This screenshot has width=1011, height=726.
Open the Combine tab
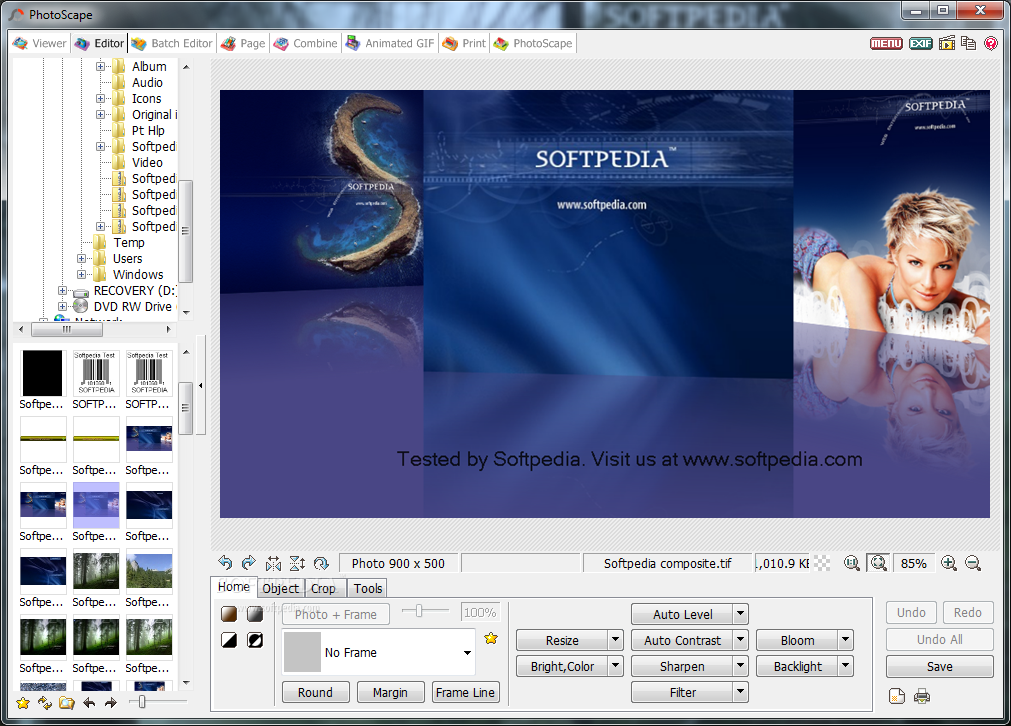coord(306,43)
